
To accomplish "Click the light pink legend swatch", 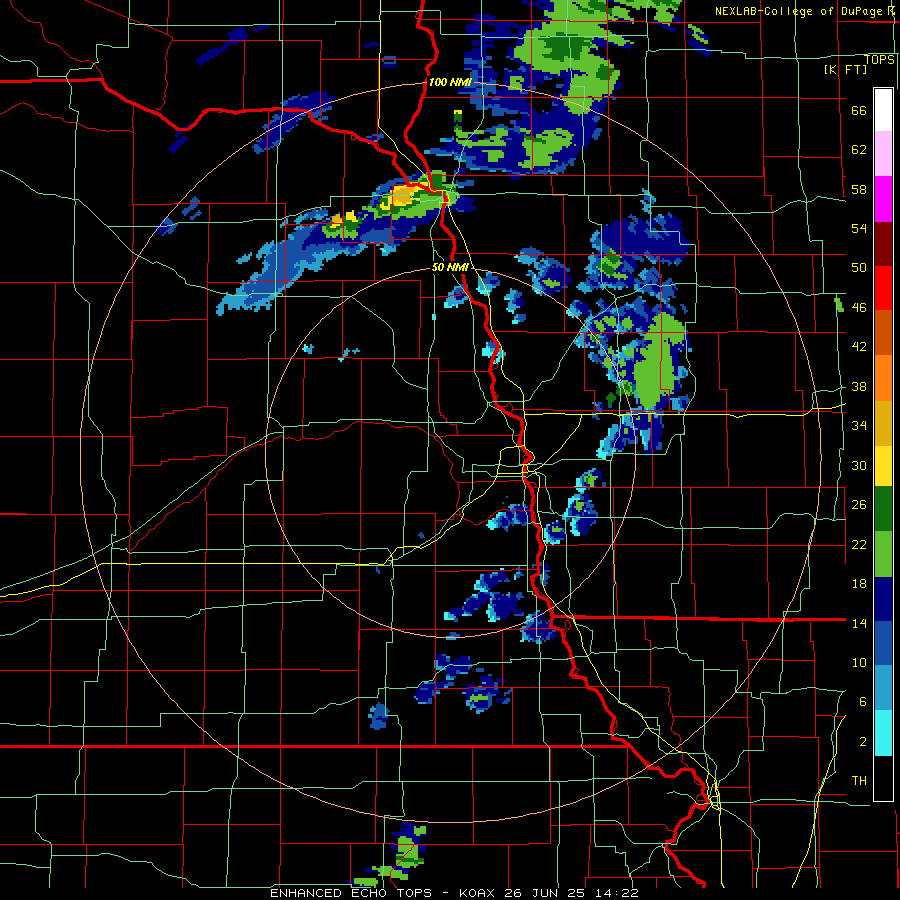I will pyautogui.click(x=883, y=154).
